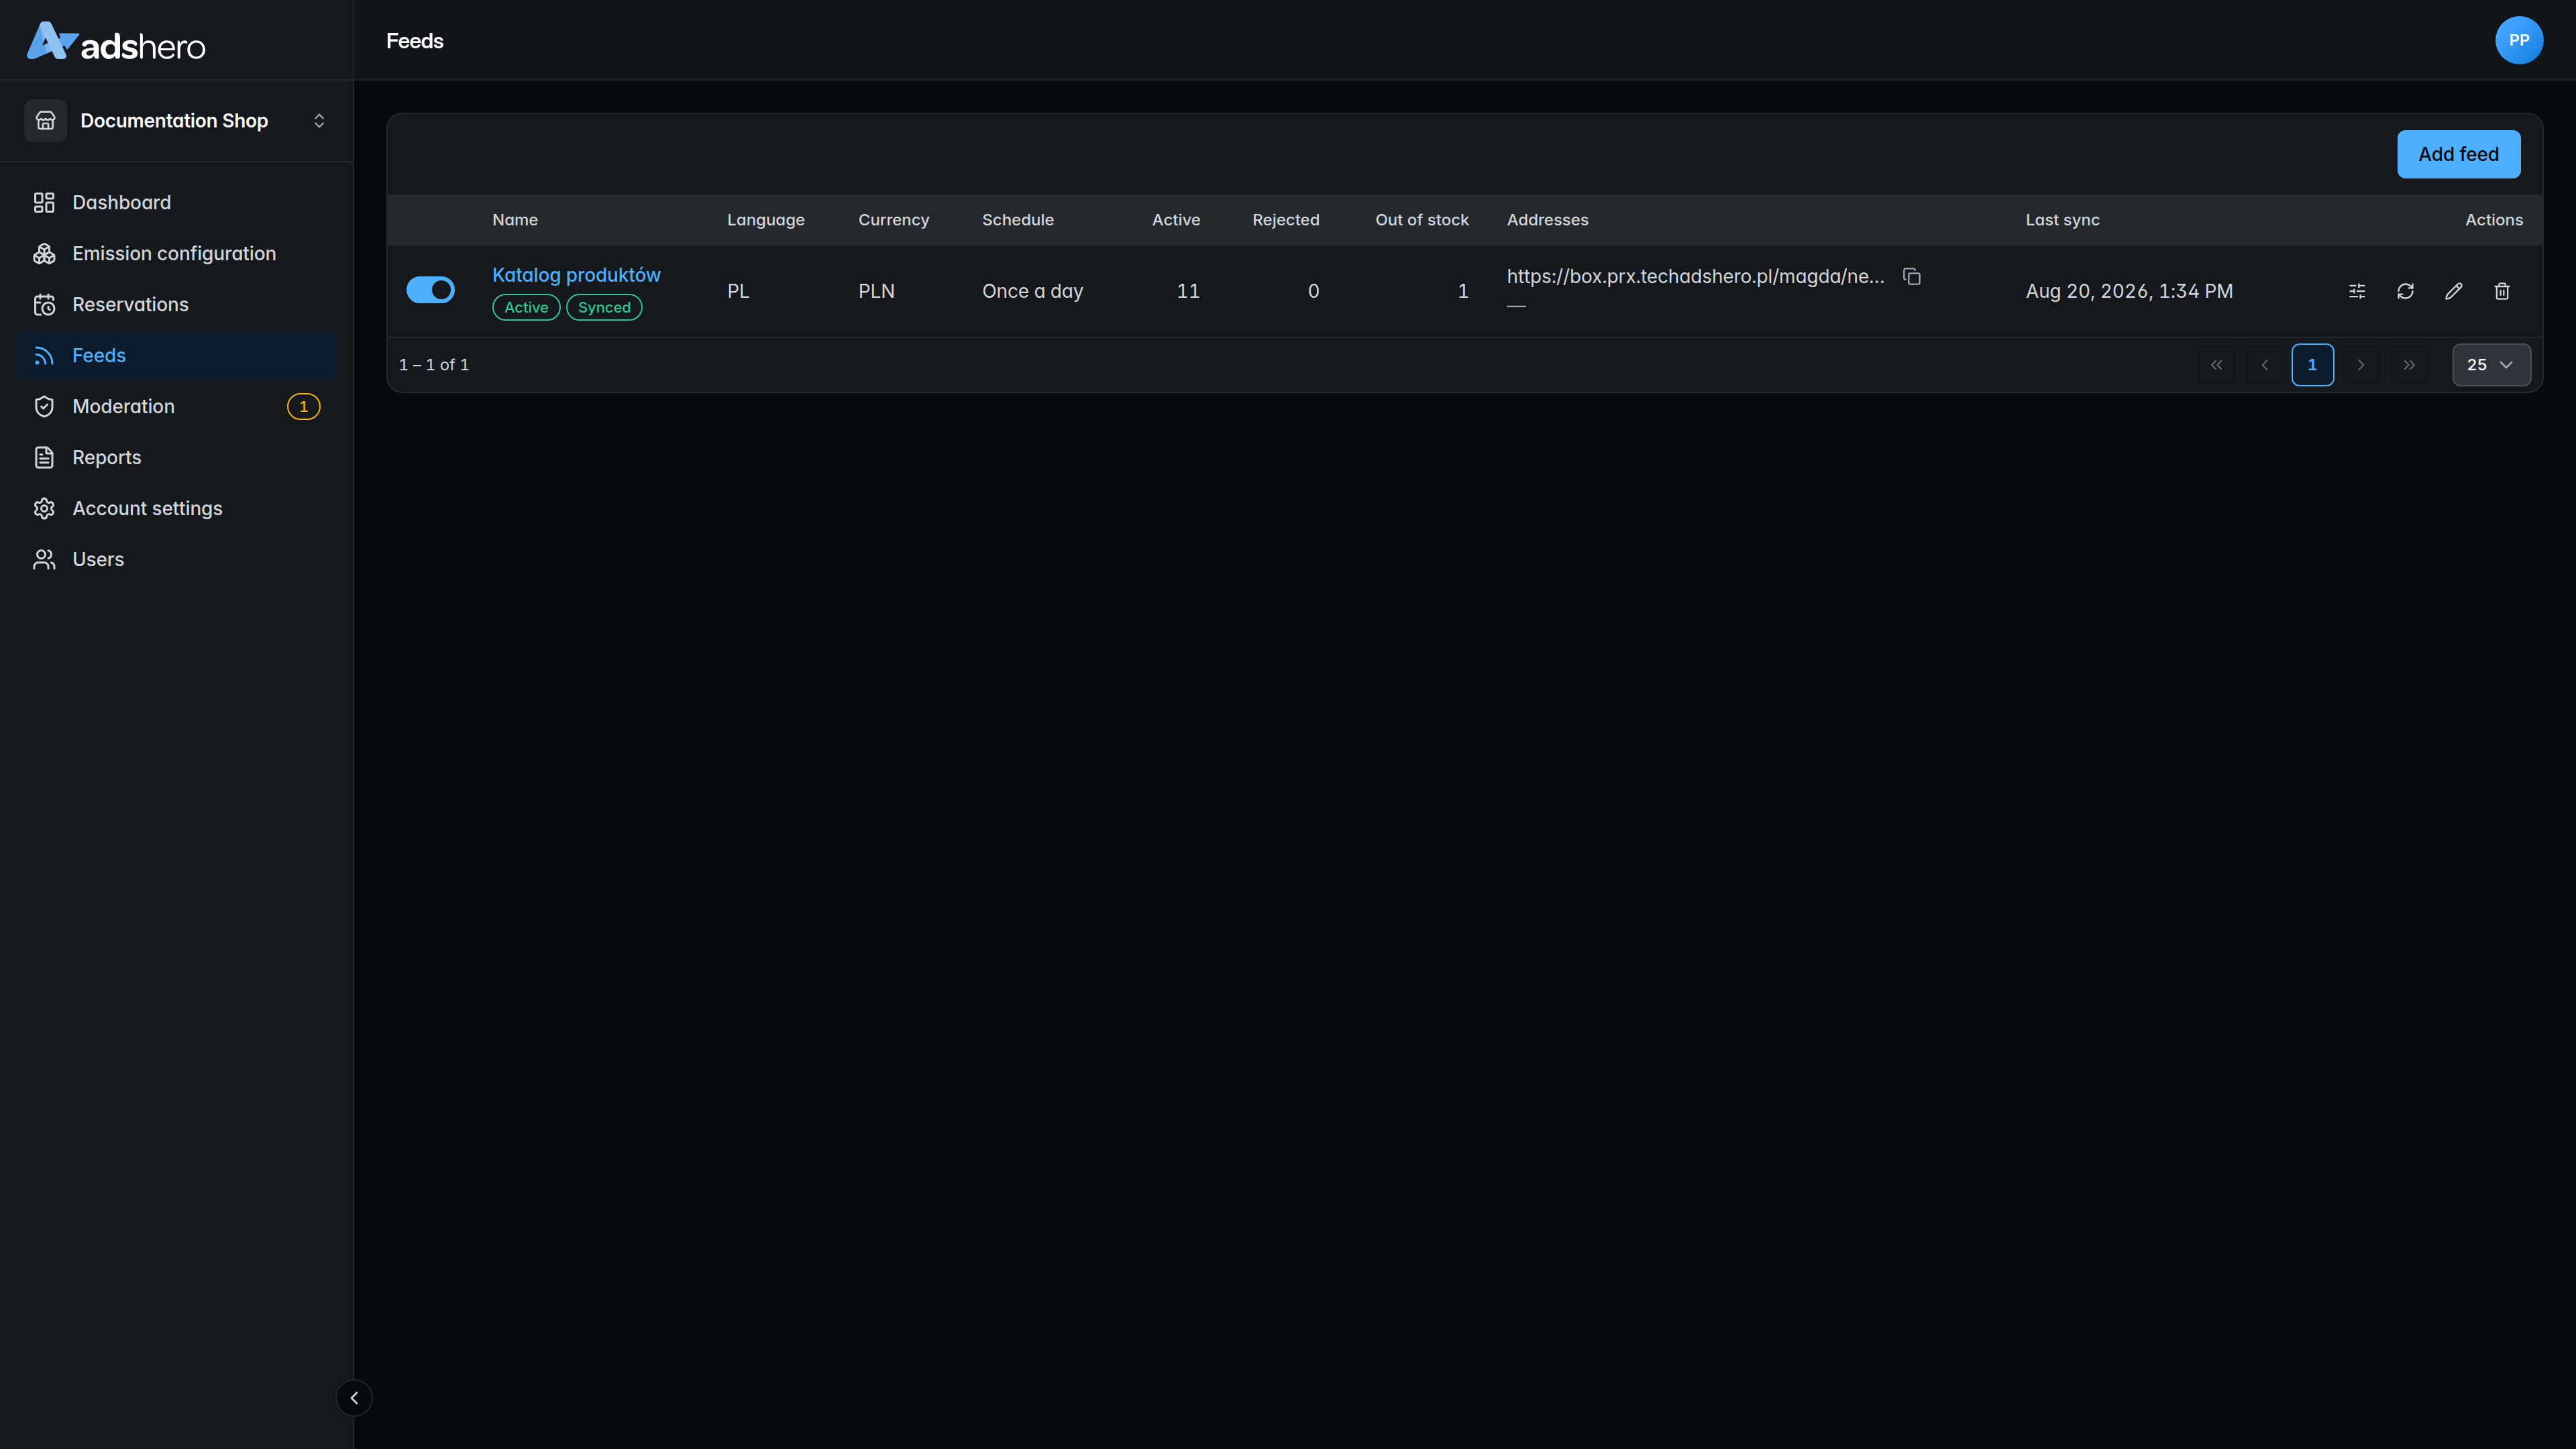Collapse the sidebar with the arrow button

[x=354, y=1398]
